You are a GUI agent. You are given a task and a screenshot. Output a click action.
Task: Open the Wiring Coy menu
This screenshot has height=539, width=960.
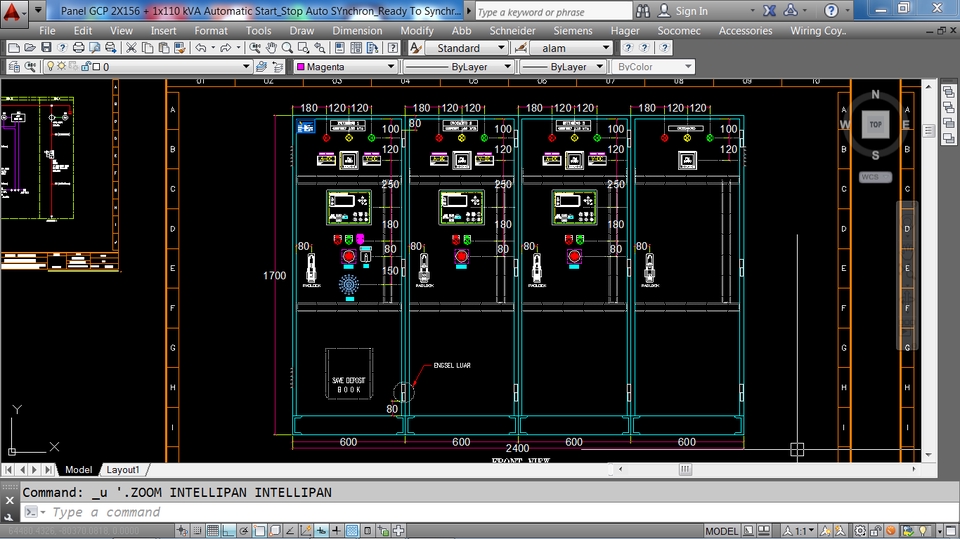[x=818, y=30]
